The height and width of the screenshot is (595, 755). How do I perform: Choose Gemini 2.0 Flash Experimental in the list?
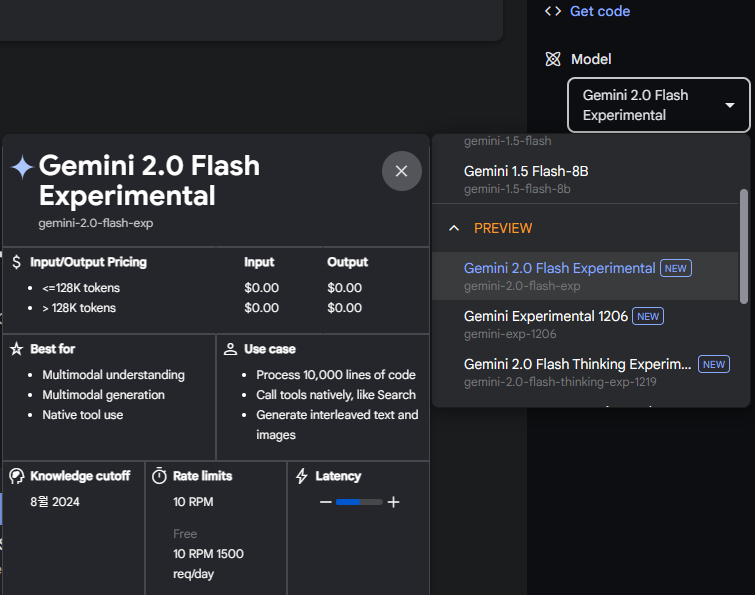pyautogui.click(x=585, y=276)
